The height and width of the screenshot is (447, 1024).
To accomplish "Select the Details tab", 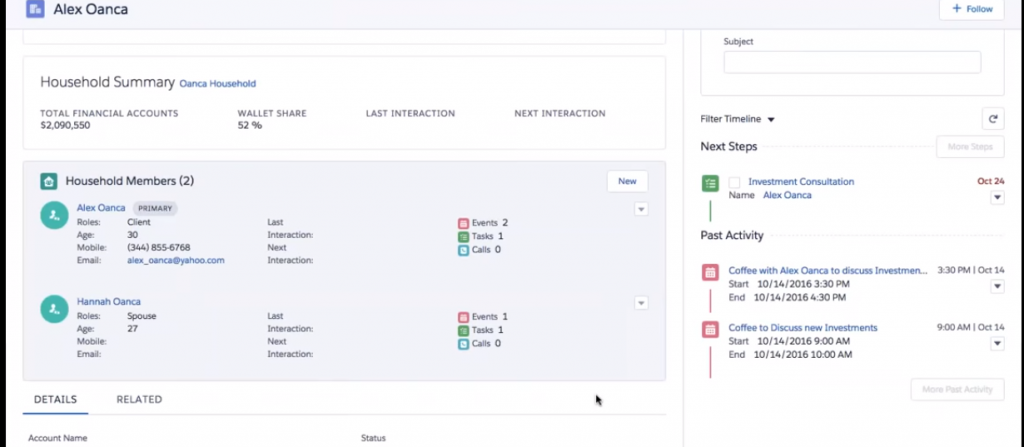I will 56,399.
